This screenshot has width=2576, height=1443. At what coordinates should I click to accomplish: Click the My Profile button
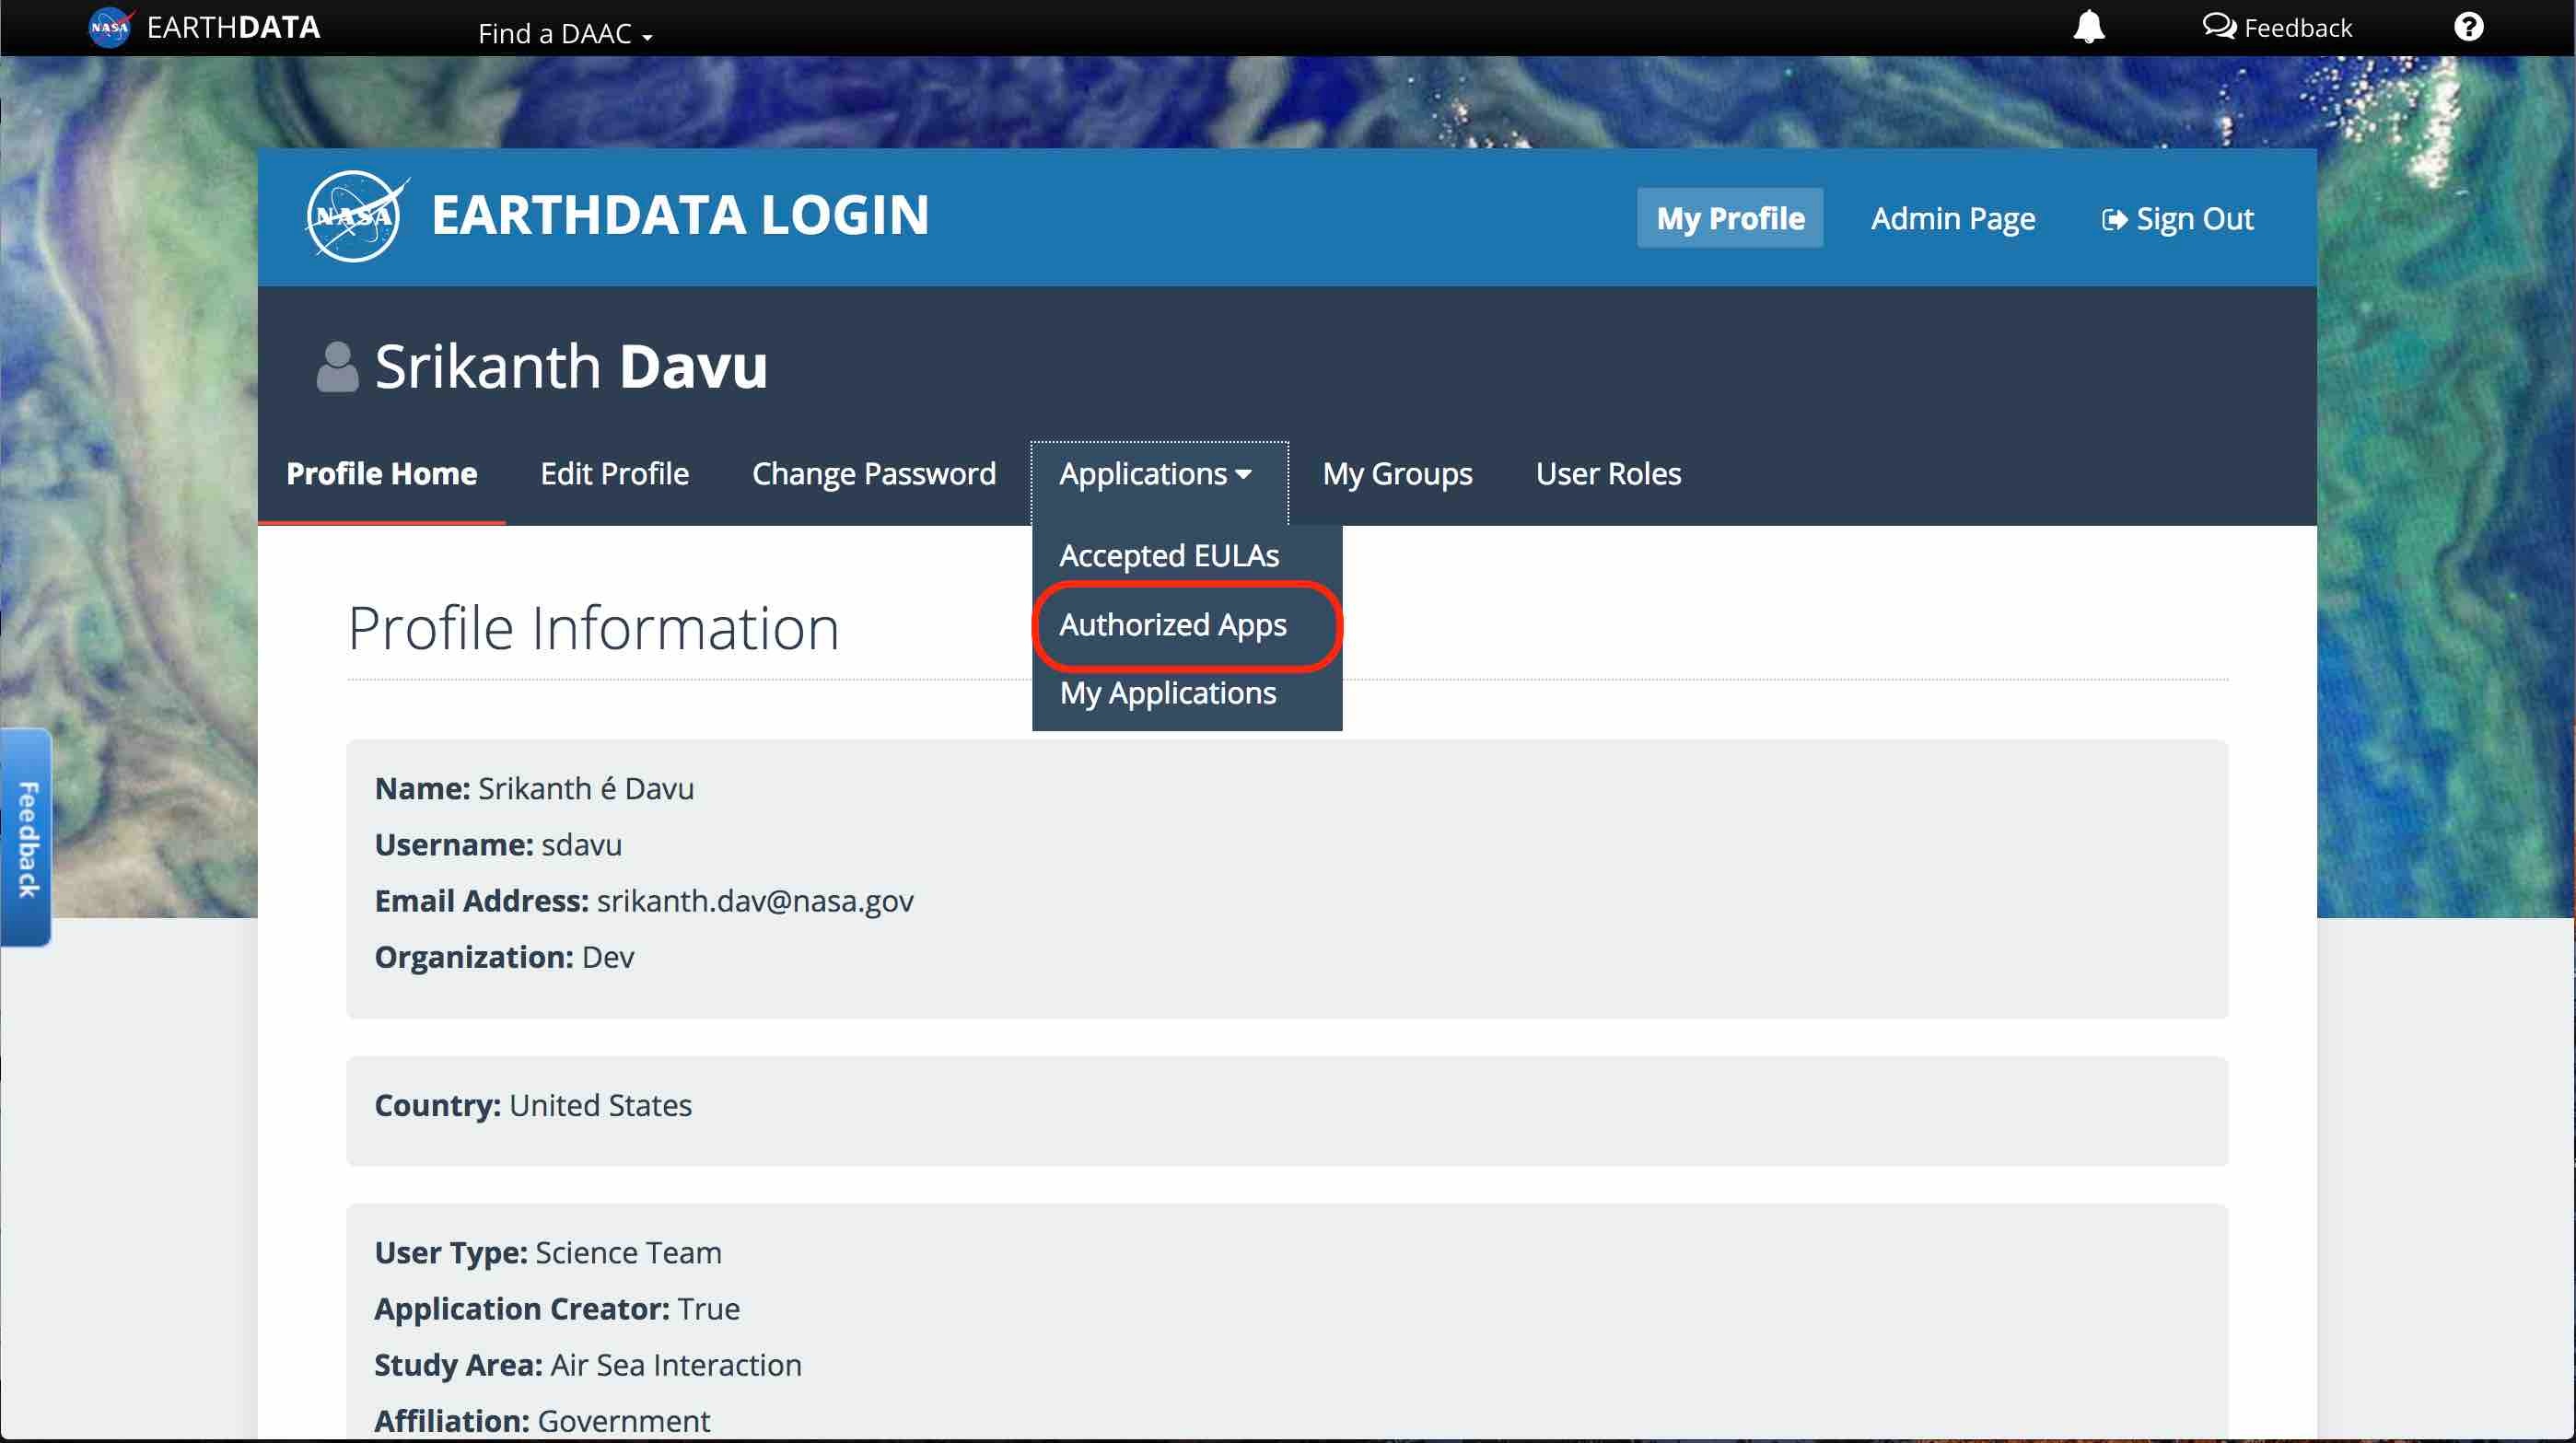pyautogui.click(x=1730, y=218)
